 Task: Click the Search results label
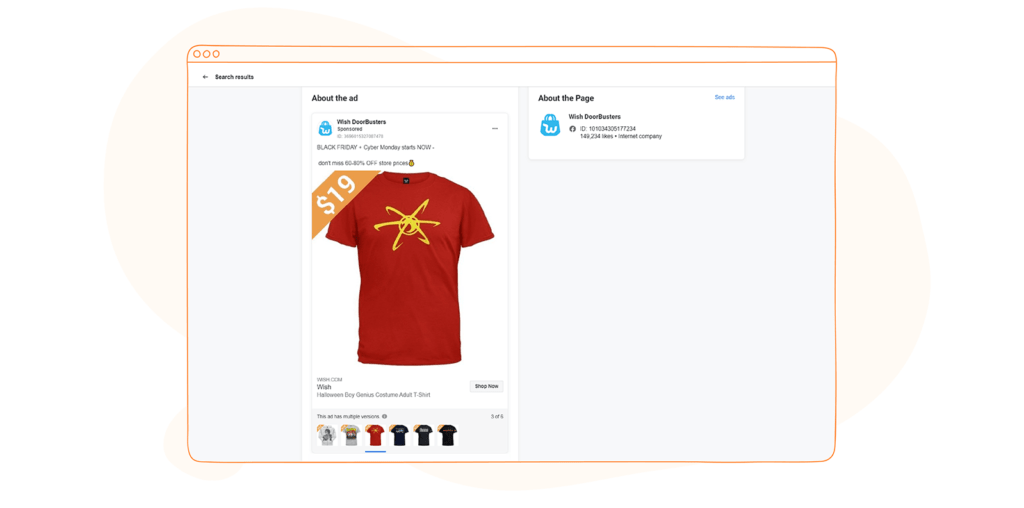click(234, 77)
